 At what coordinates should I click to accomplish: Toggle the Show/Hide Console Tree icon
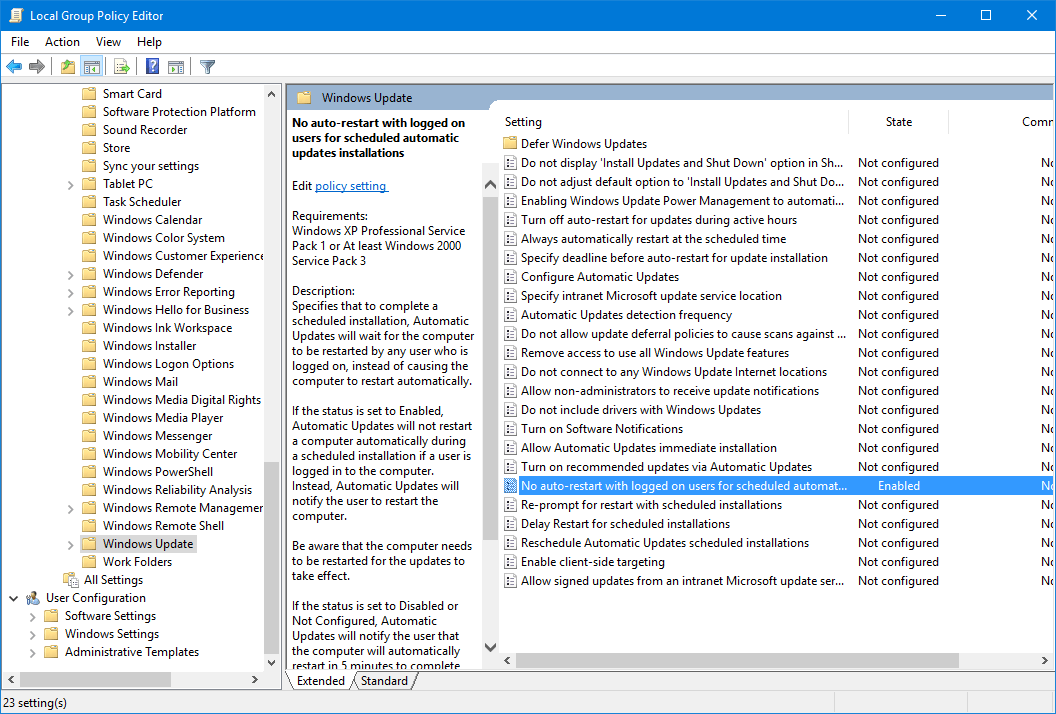tap(92, 67)
